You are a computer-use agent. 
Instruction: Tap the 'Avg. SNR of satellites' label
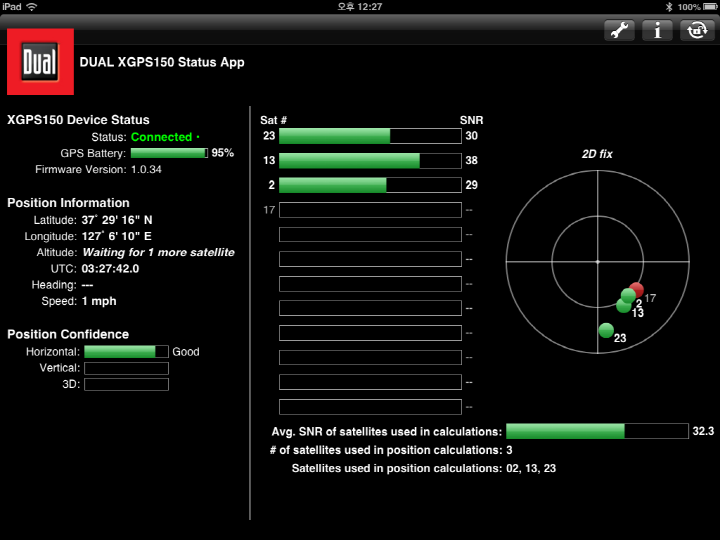tap(387, 432)
